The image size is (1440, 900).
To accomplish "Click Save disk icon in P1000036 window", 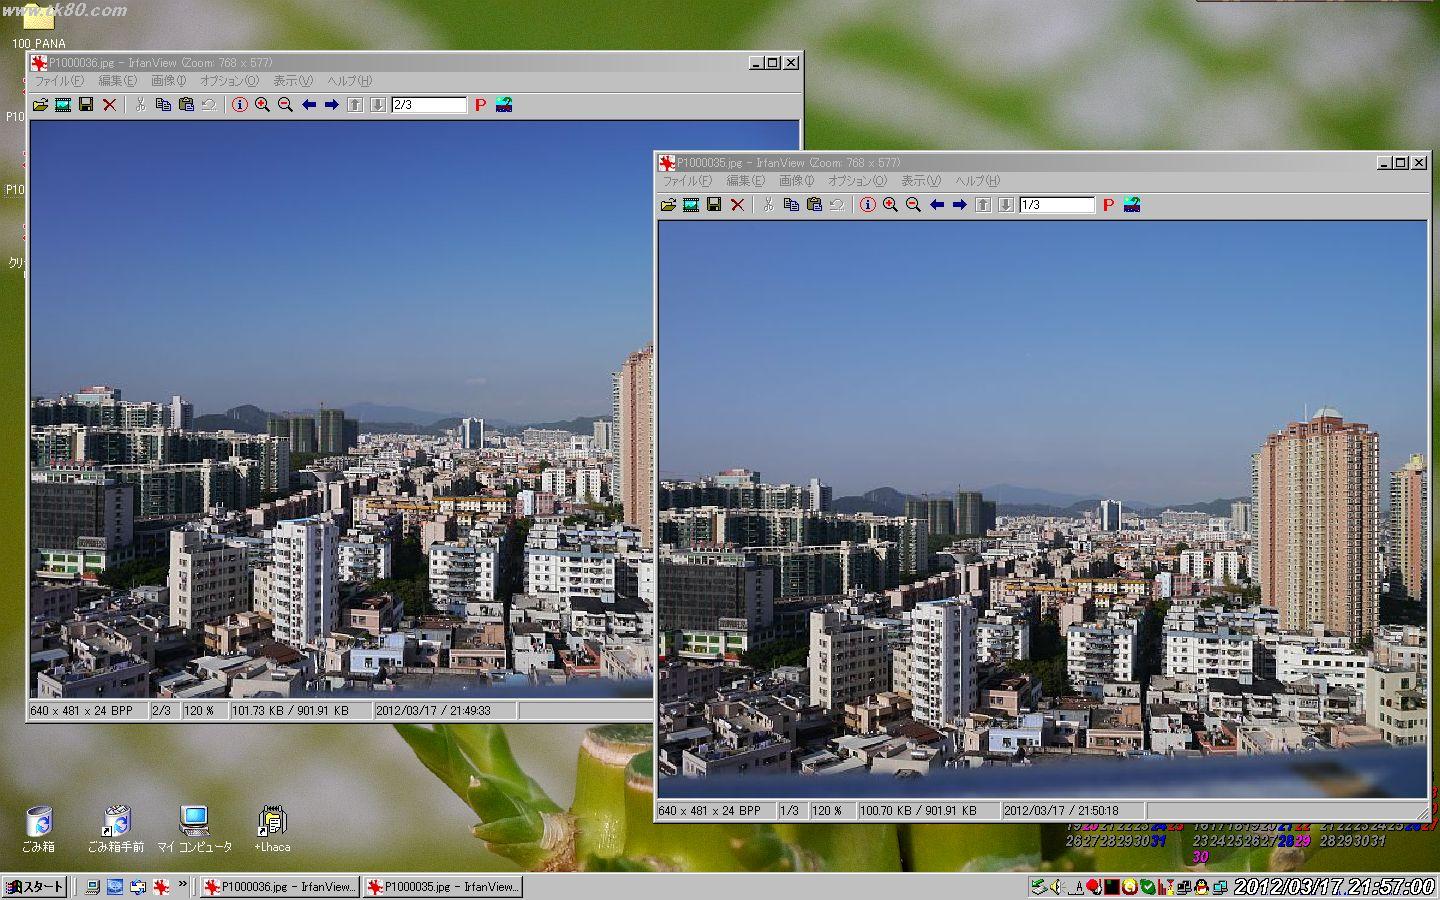I will click(x=86, y=105).
